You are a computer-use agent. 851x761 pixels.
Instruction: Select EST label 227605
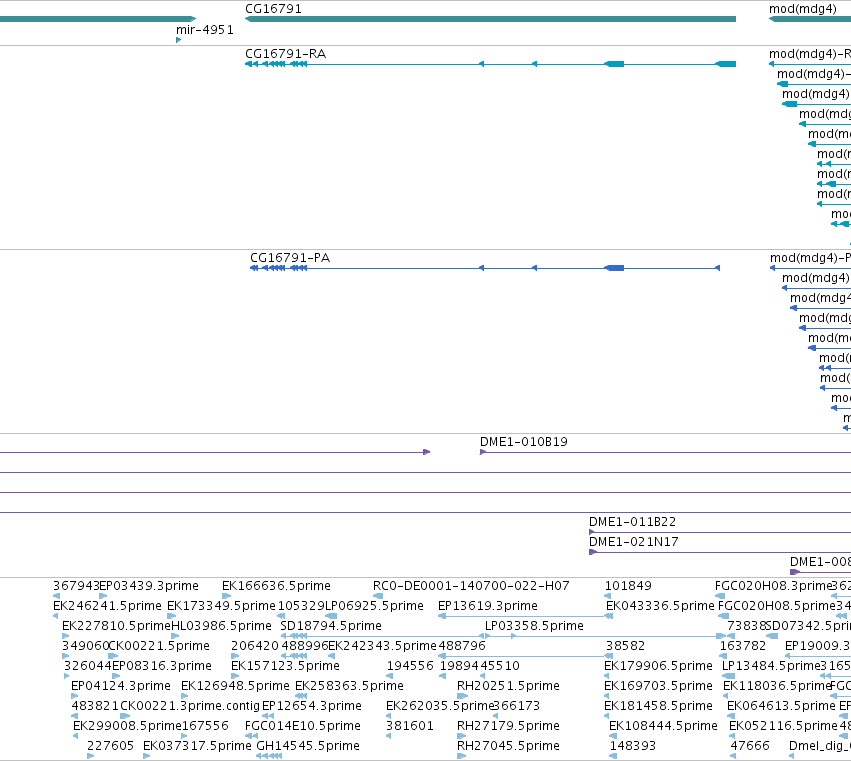coord(110,746)
